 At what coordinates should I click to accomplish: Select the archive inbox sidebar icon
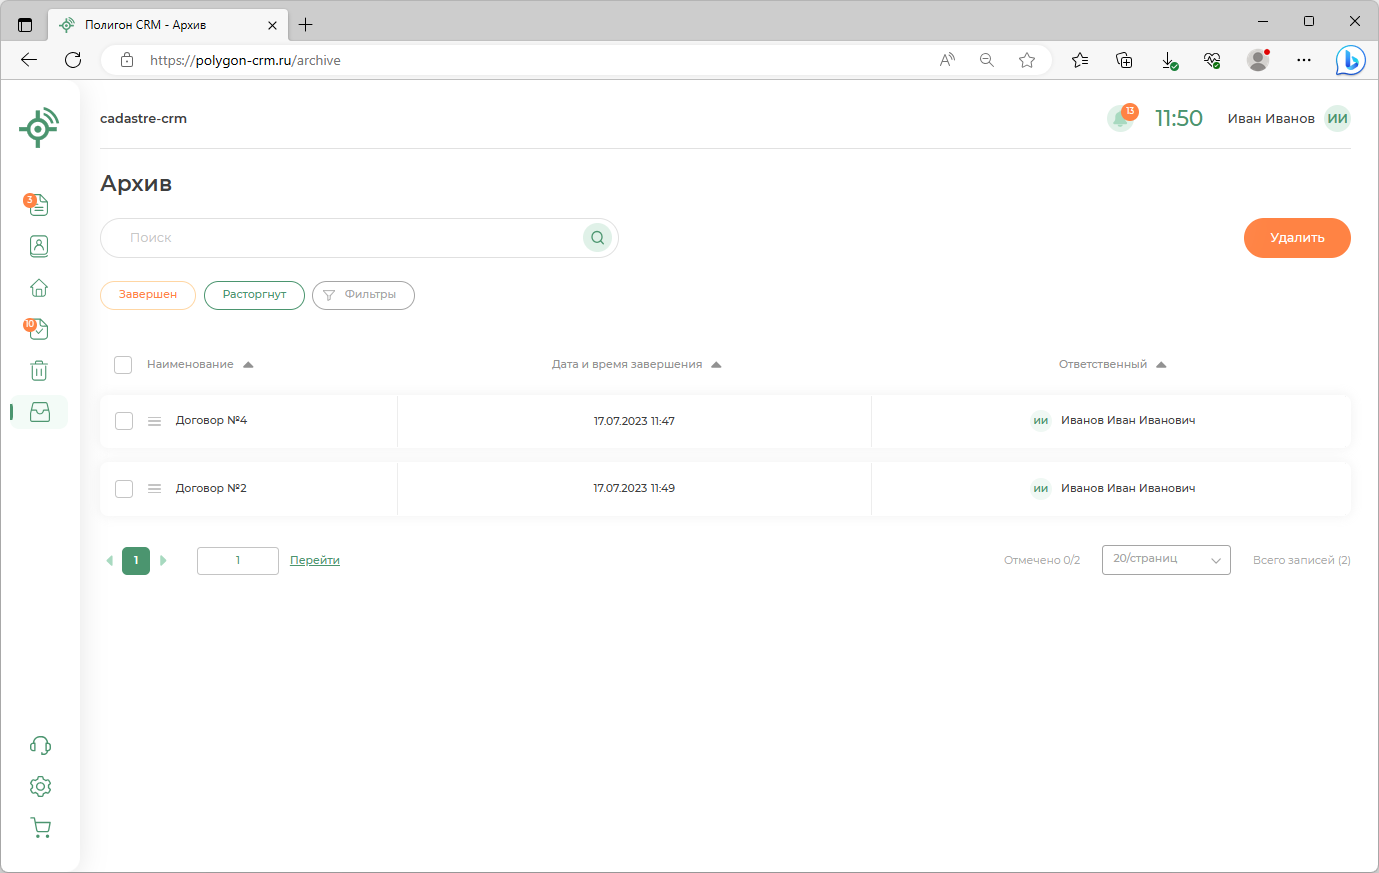pyautogui.click(x=40, y=412)
